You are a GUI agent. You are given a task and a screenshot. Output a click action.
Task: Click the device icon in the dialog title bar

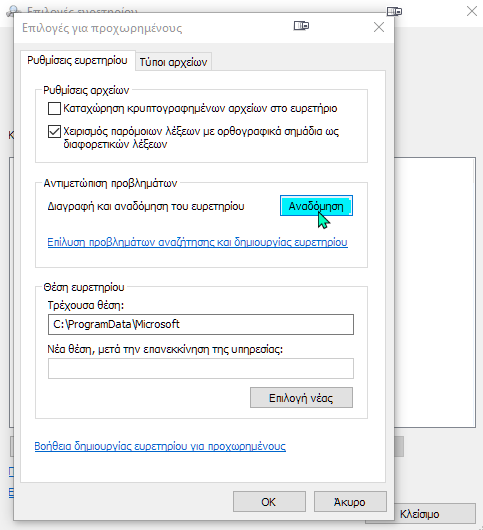pyautogui.click(x=301, y=26)
